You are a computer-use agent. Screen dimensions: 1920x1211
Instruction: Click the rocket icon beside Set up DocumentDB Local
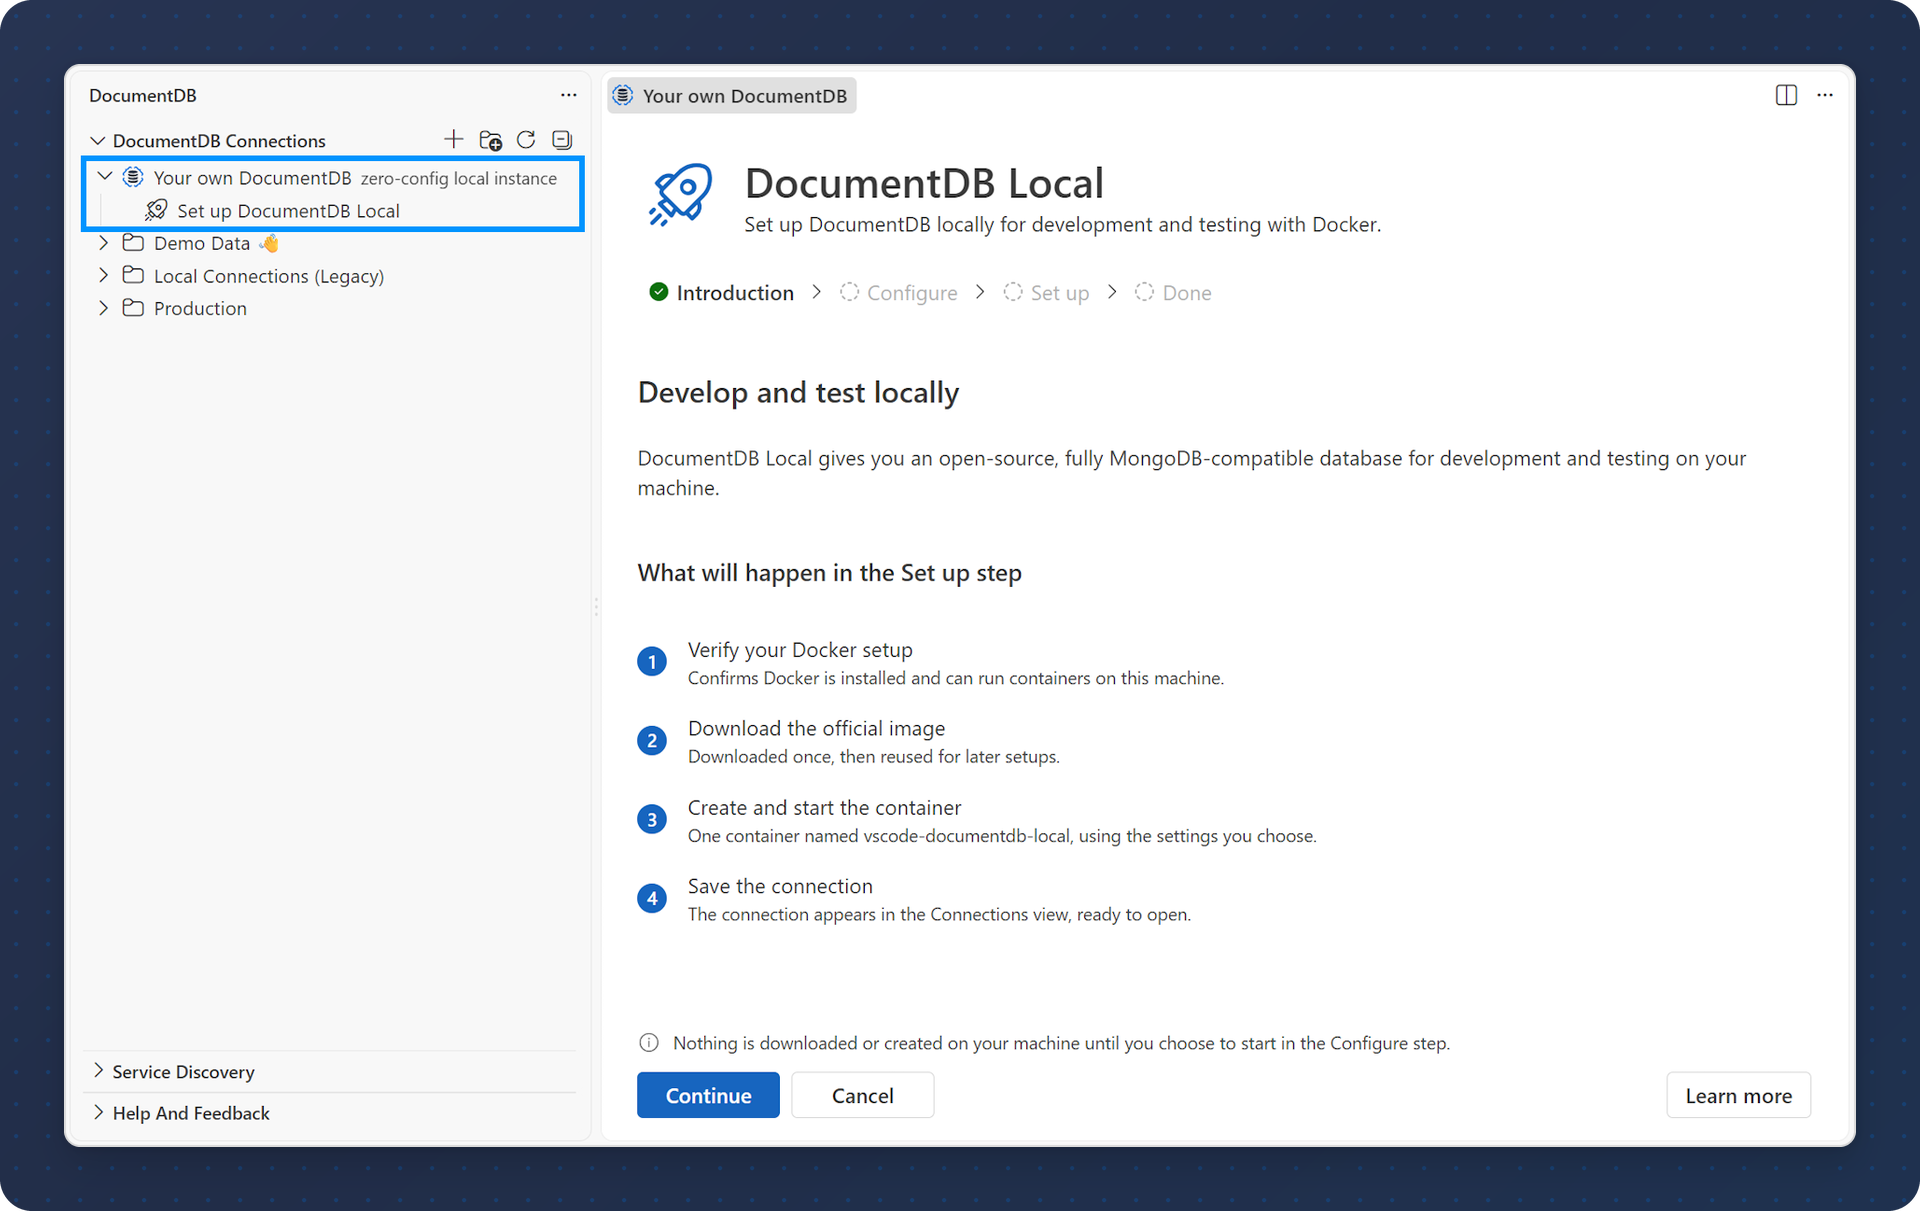(x=156, y=210)
